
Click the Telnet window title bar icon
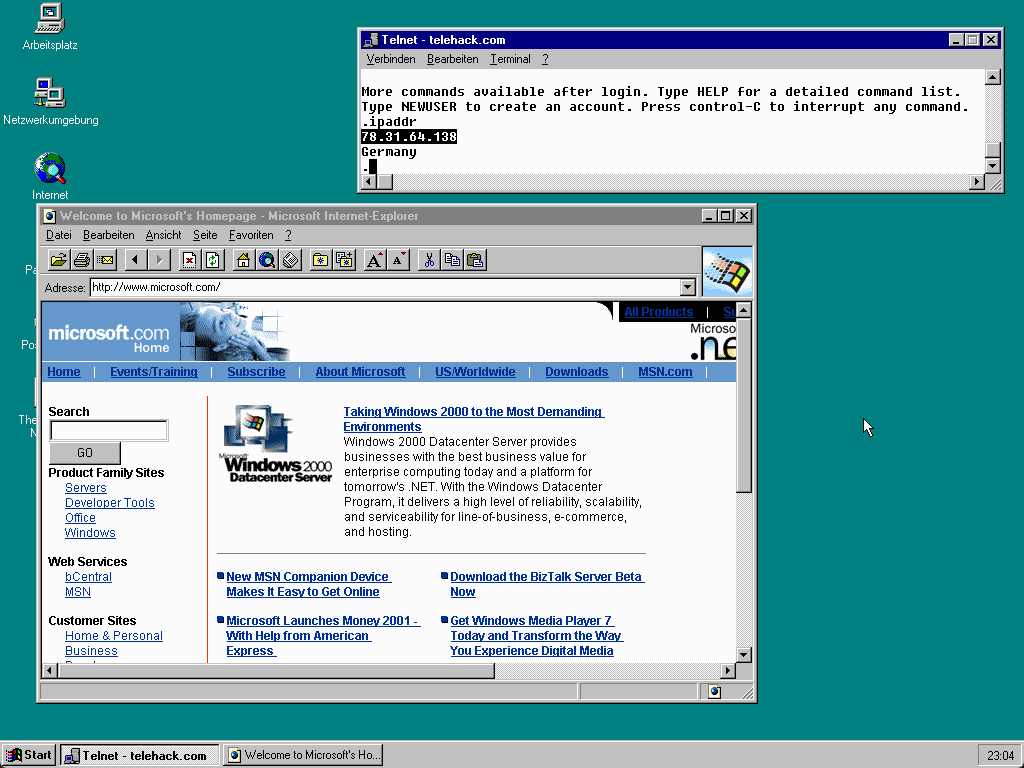371,40
